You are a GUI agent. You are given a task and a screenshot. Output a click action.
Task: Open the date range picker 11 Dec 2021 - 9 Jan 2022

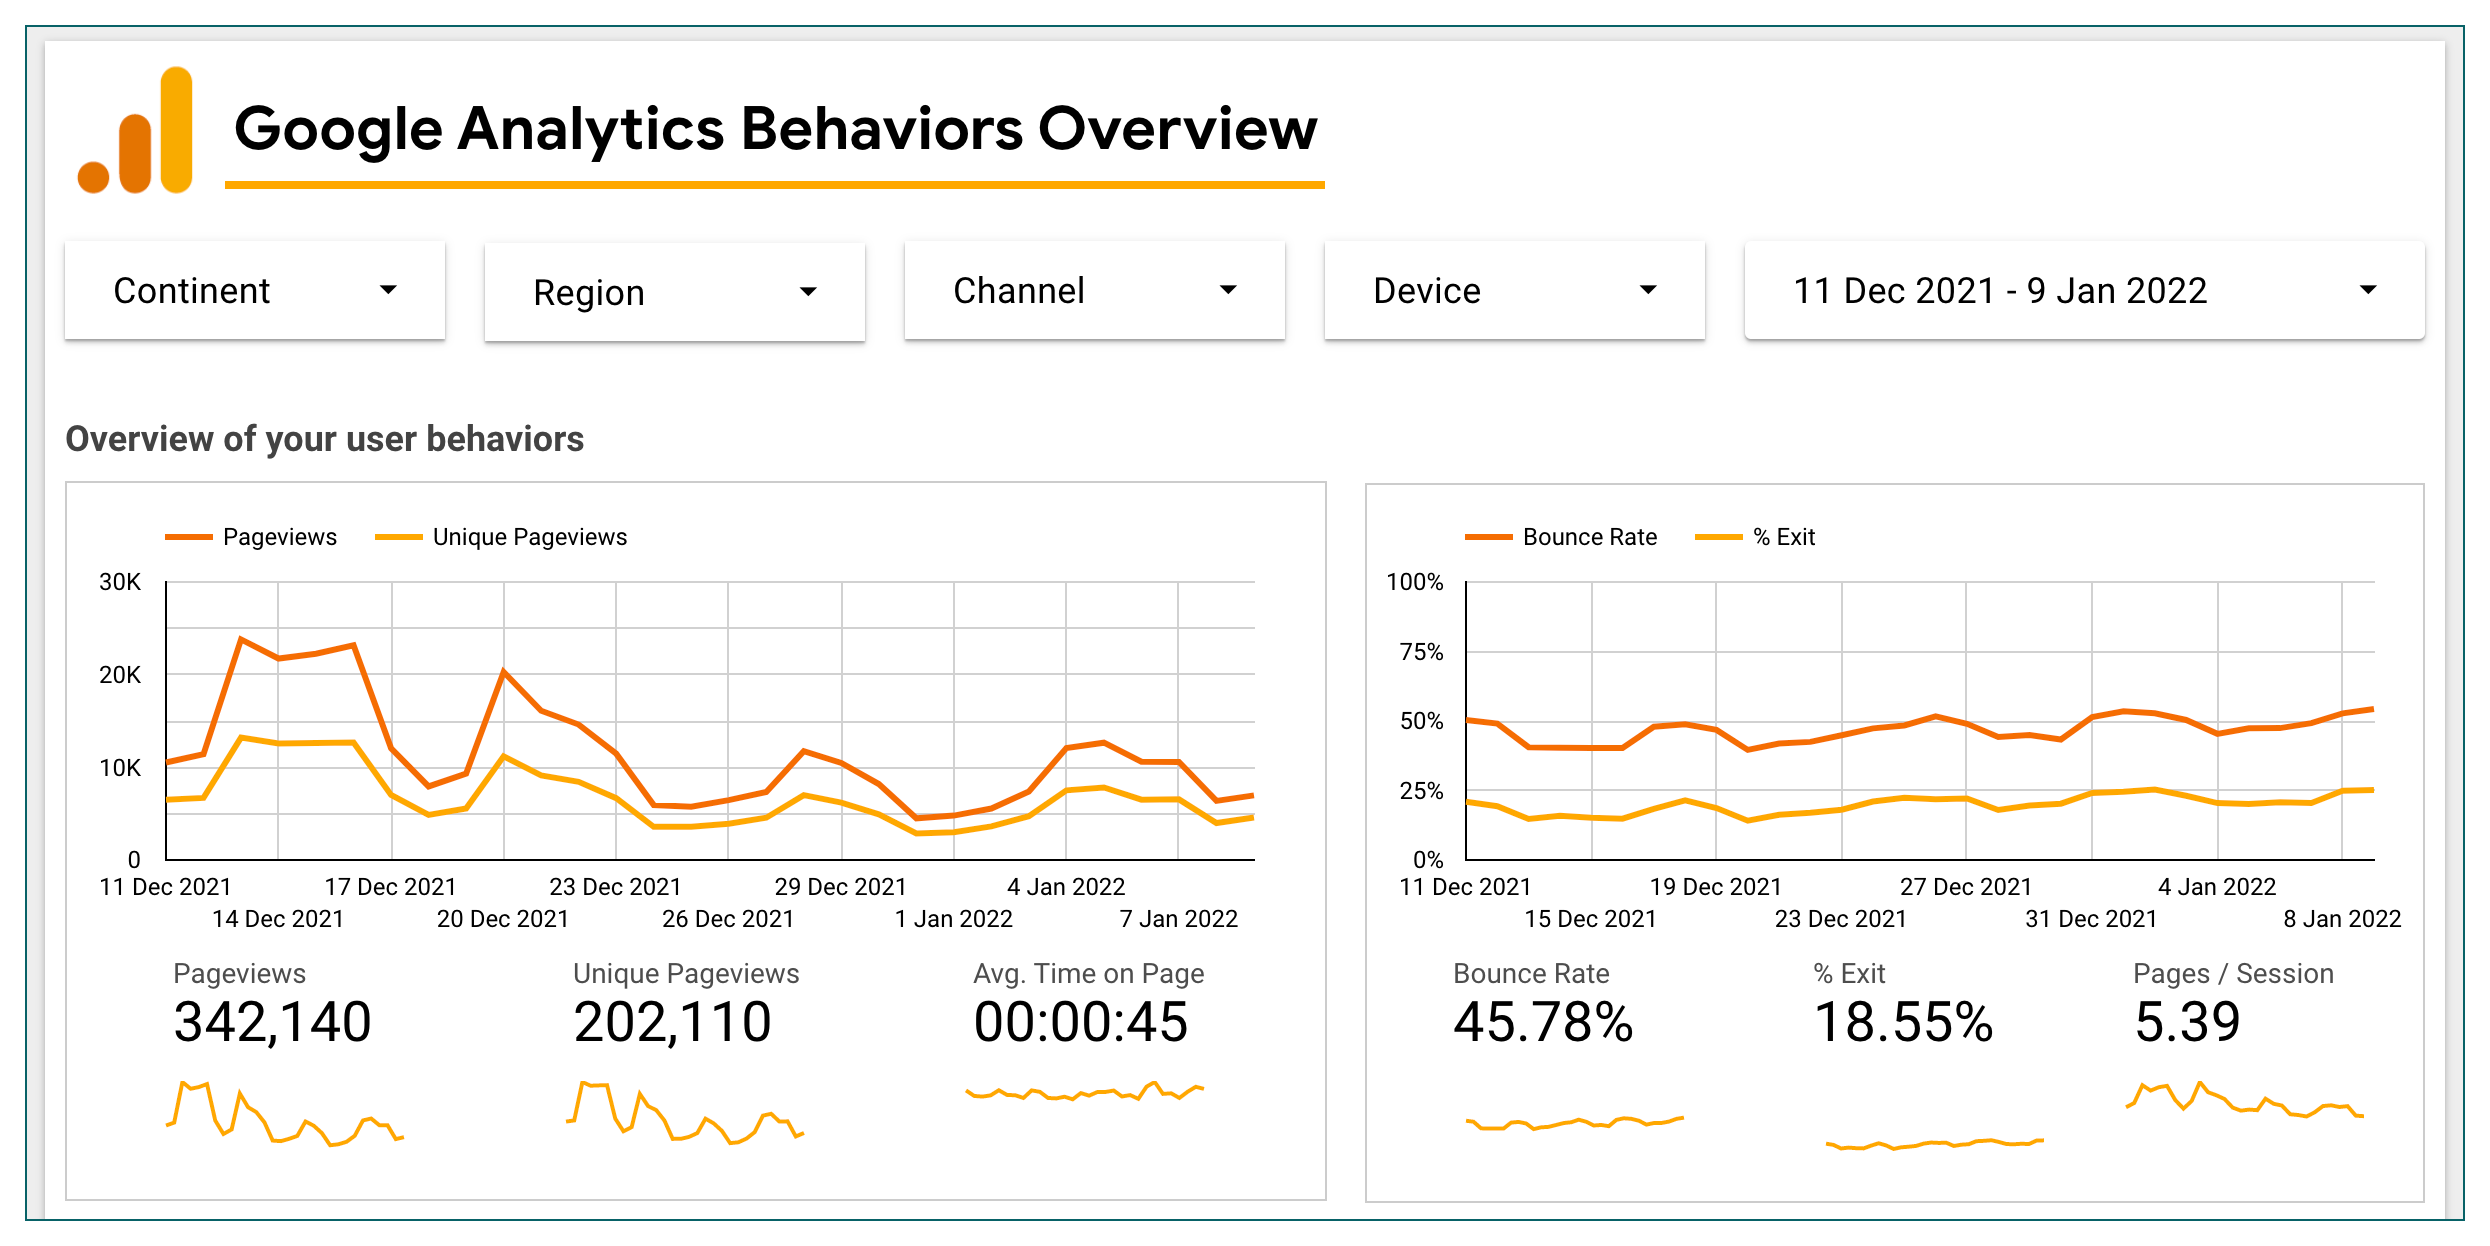point(2085,291)
